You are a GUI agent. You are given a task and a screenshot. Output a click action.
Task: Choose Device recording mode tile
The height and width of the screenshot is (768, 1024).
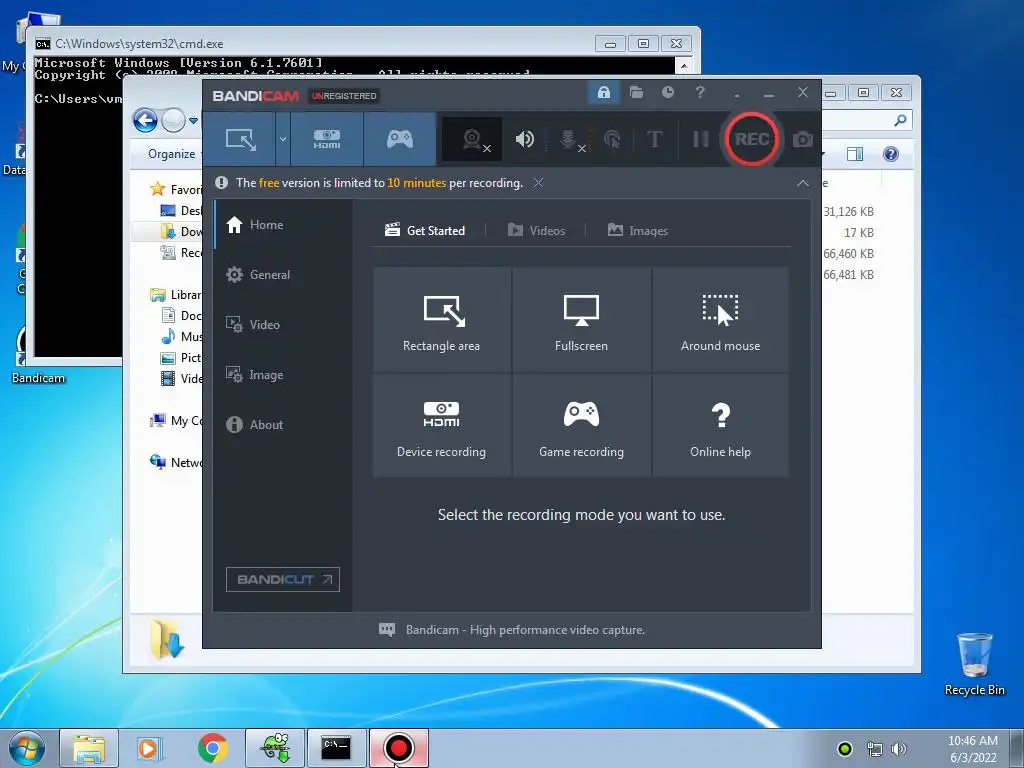pyautogui.click(x=441, y=425)
